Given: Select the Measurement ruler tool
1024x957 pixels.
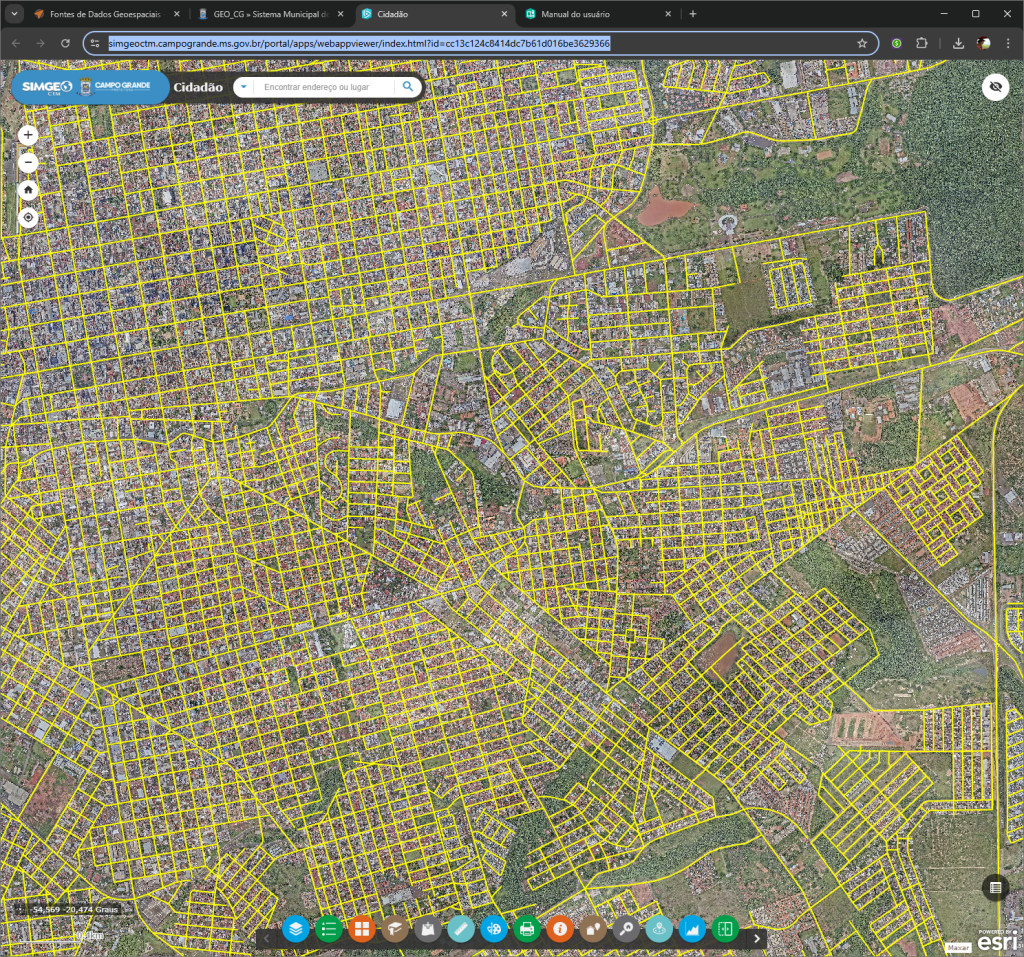Looking at the screenshot, I should 461,929.
